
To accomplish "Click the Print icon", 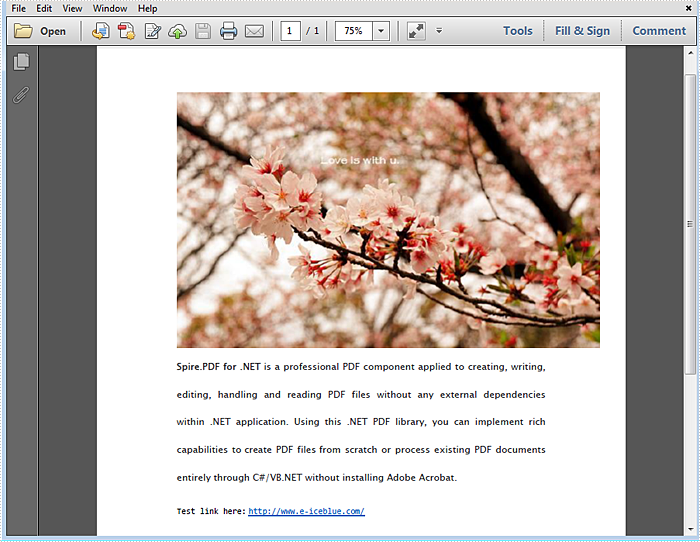I will pos(229,31).
